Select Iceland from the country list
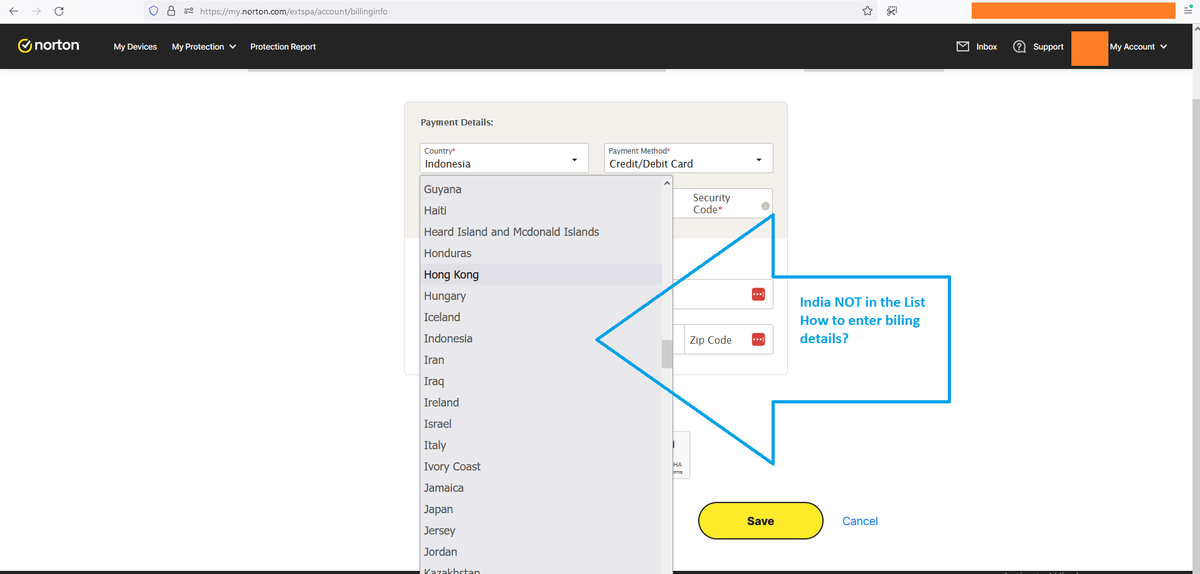 (540, 317)
